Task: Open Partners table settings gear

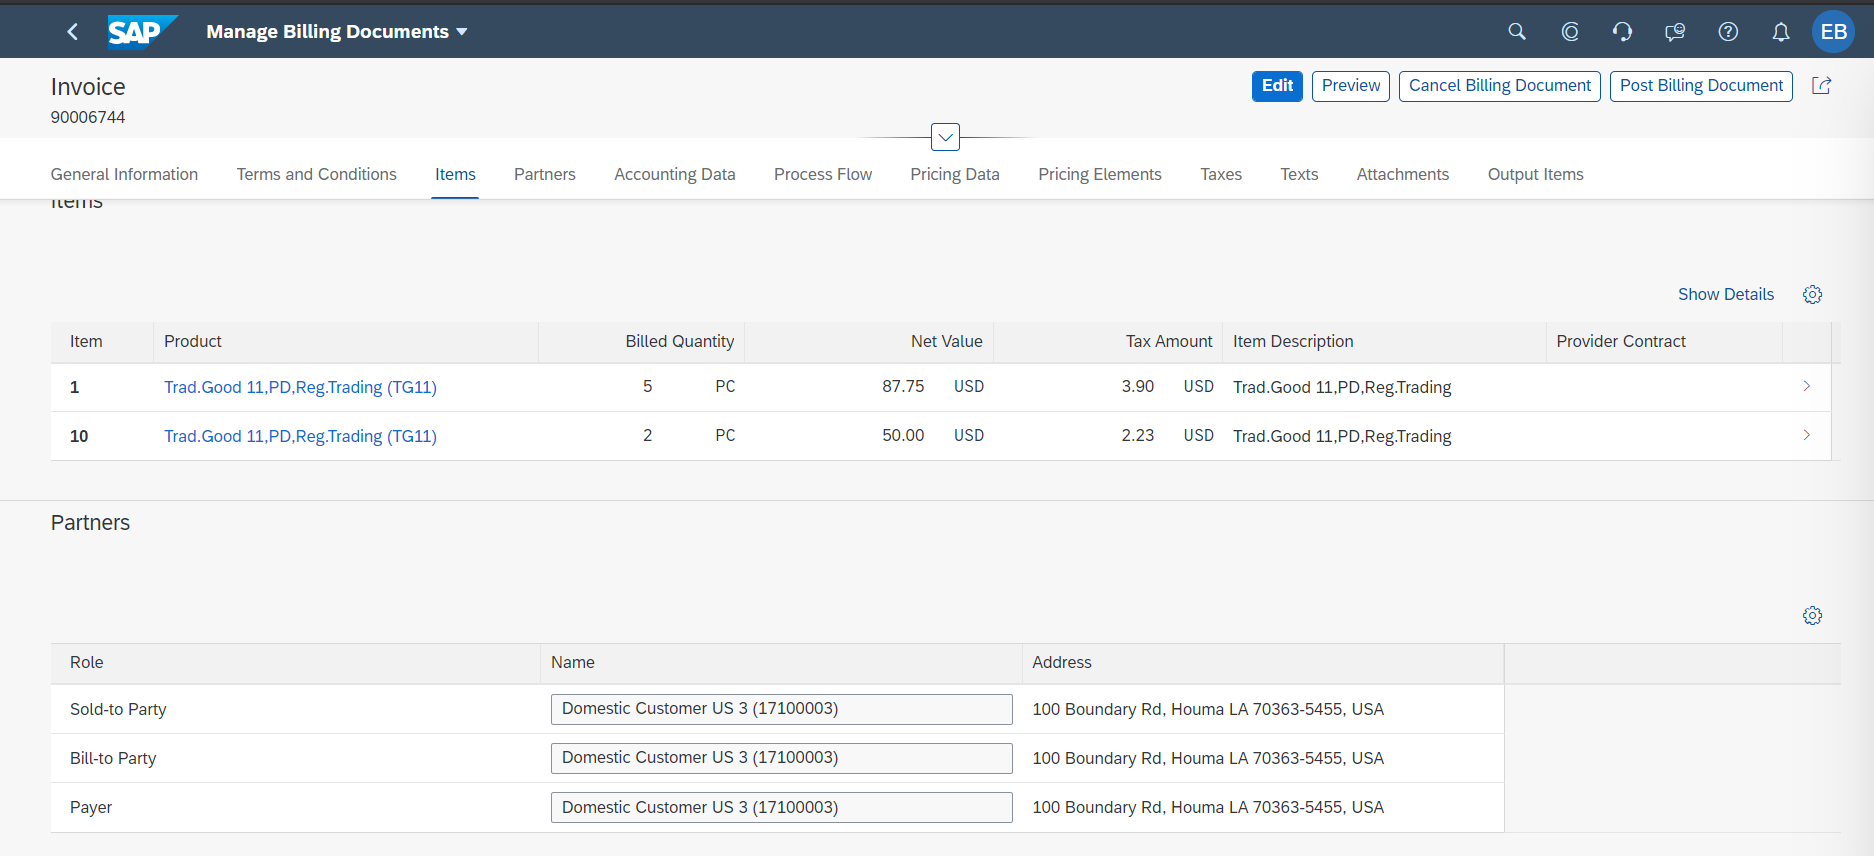Action: pos(1812,616)
